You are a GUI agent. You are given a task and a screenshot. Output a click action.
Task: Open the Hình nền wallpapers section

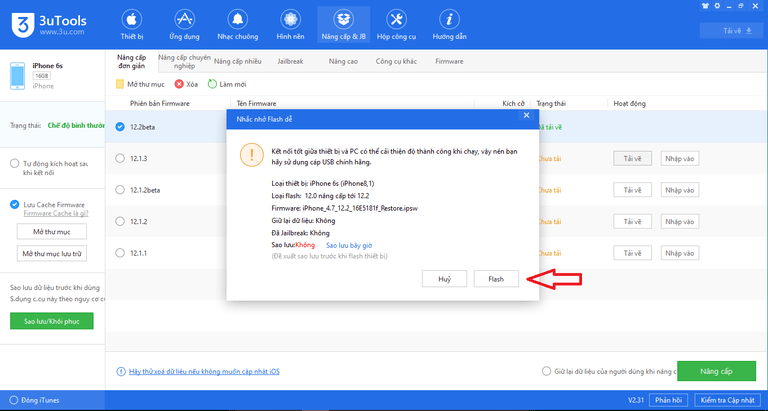coord(290,24)
